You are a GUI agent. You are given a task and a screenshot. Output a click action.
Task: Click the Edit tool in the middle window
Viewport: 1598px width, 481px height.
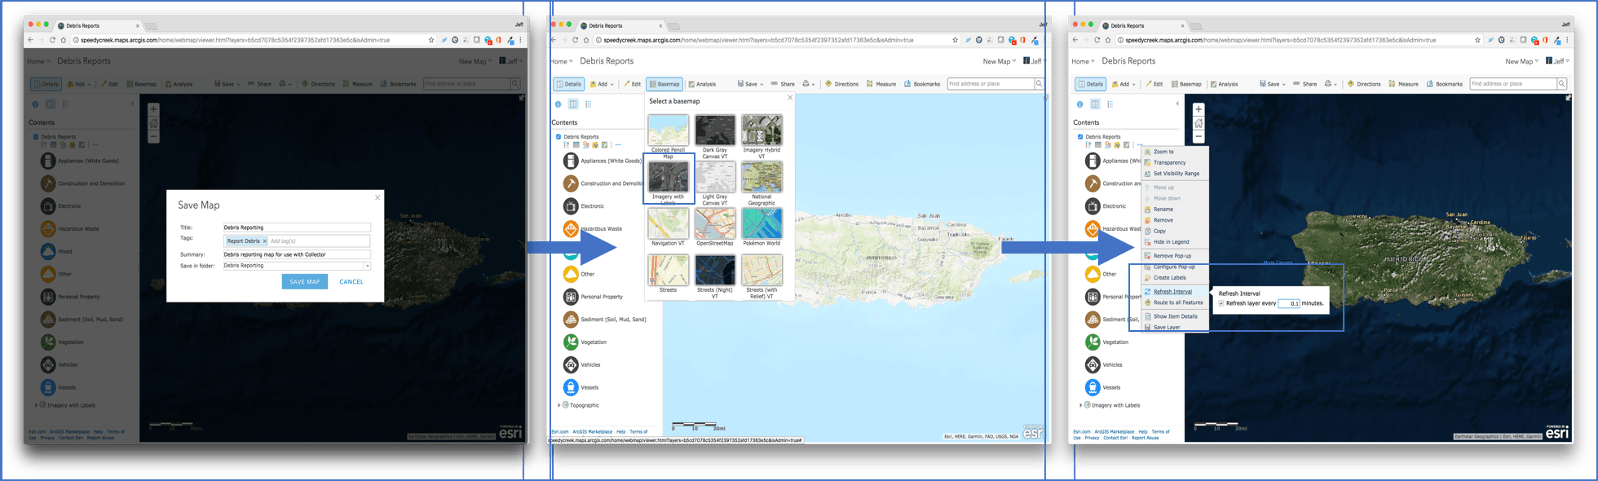pyautogui.click(x=632, y=84)
